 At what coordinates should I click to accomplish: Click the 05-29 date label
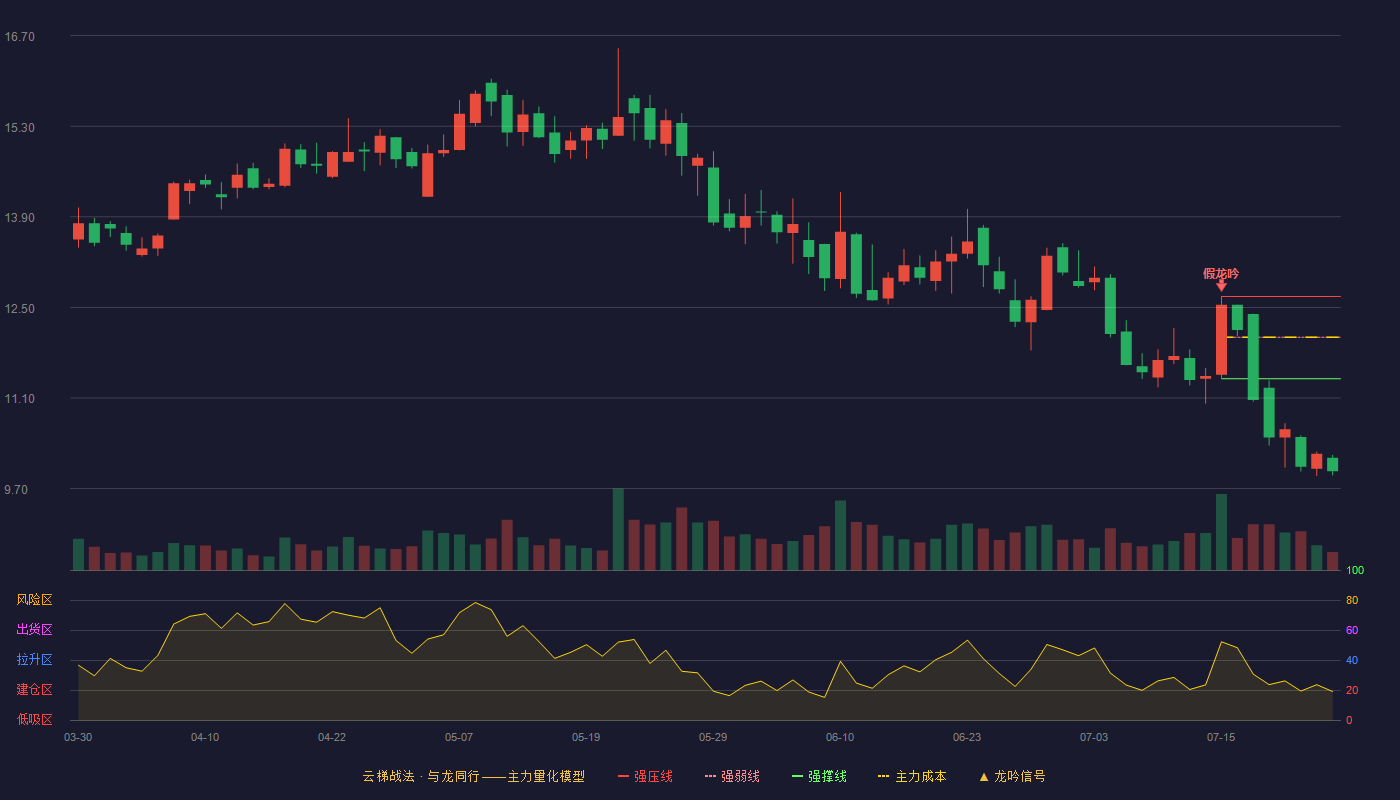click(x=713, y=737)
